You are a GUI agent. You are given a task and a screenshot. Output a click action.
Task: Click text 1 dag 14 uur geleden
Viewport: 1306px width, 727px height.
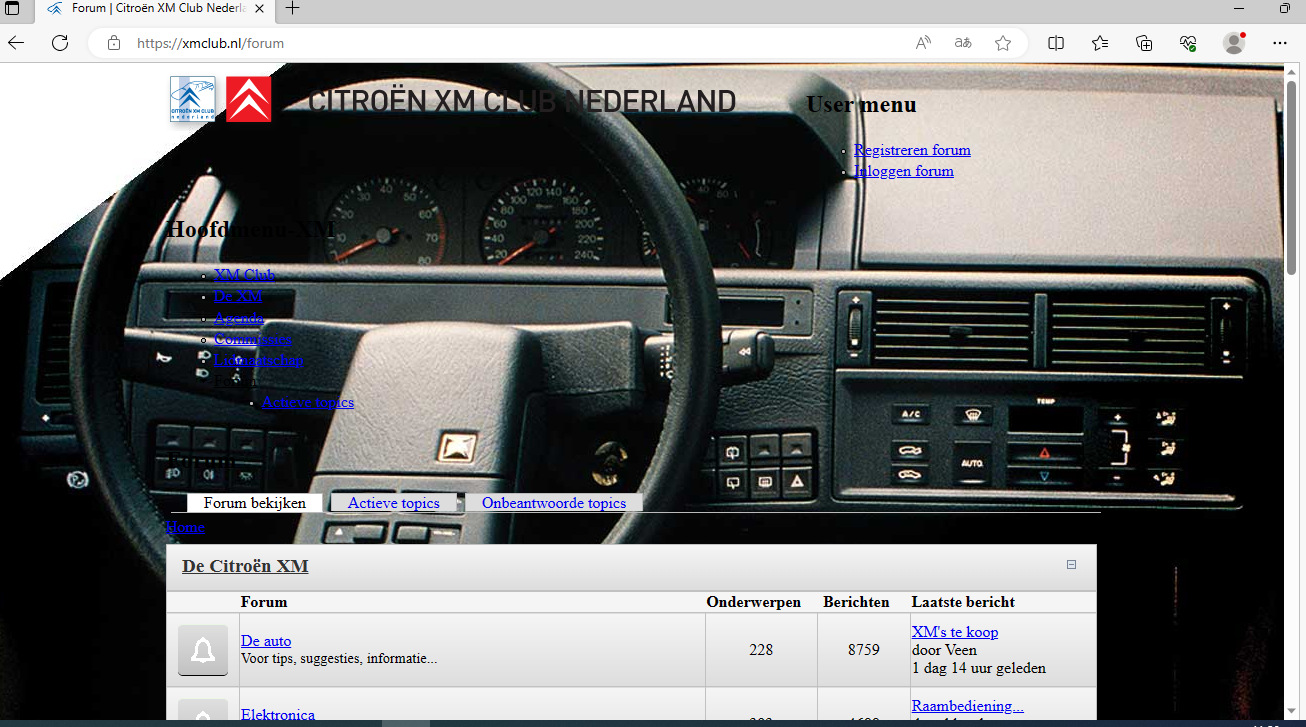pyautogui.click(x=979, y=668)
